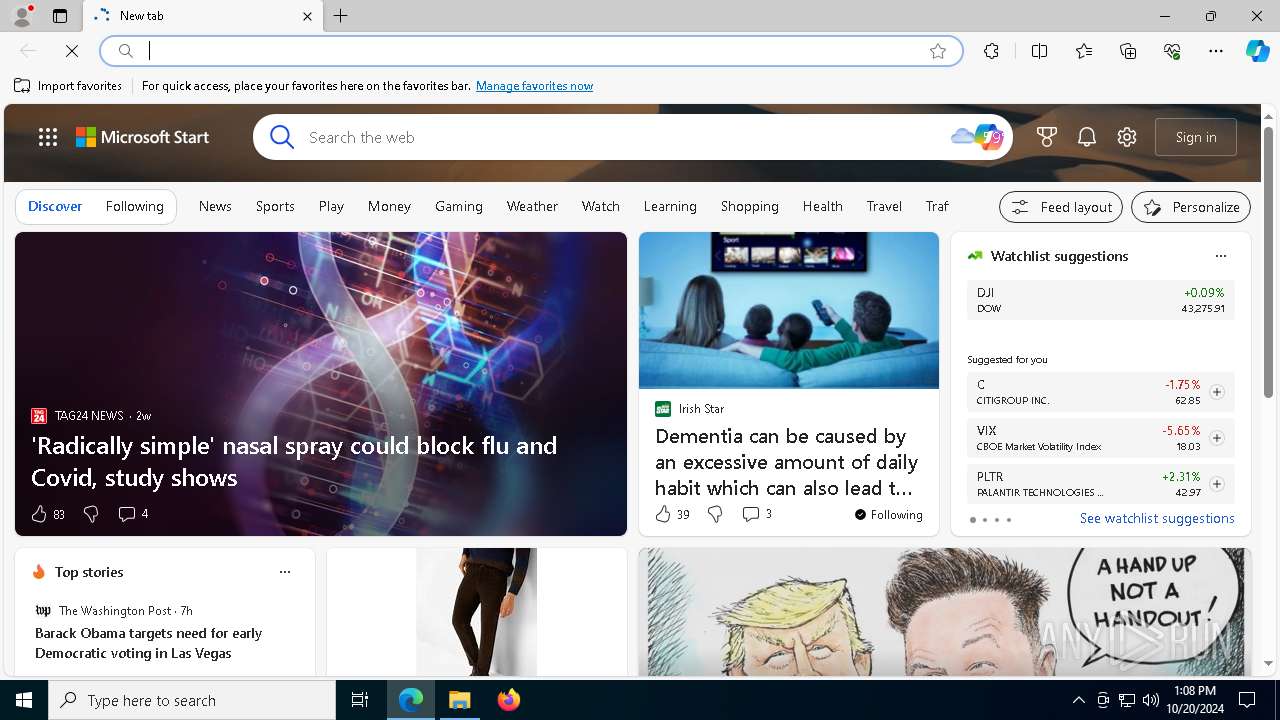The height and width of the screenshot is (720, 1280).
Task: Add this page to favorites star
Action: 938,51
